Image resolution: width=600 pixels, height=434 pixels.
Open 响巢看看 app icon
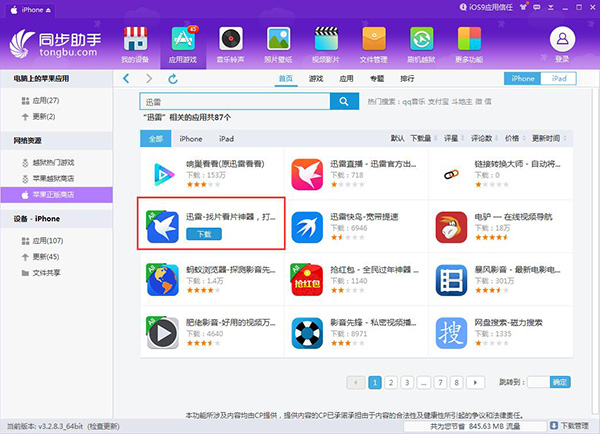pyautogui.click(x=163, y=175)
